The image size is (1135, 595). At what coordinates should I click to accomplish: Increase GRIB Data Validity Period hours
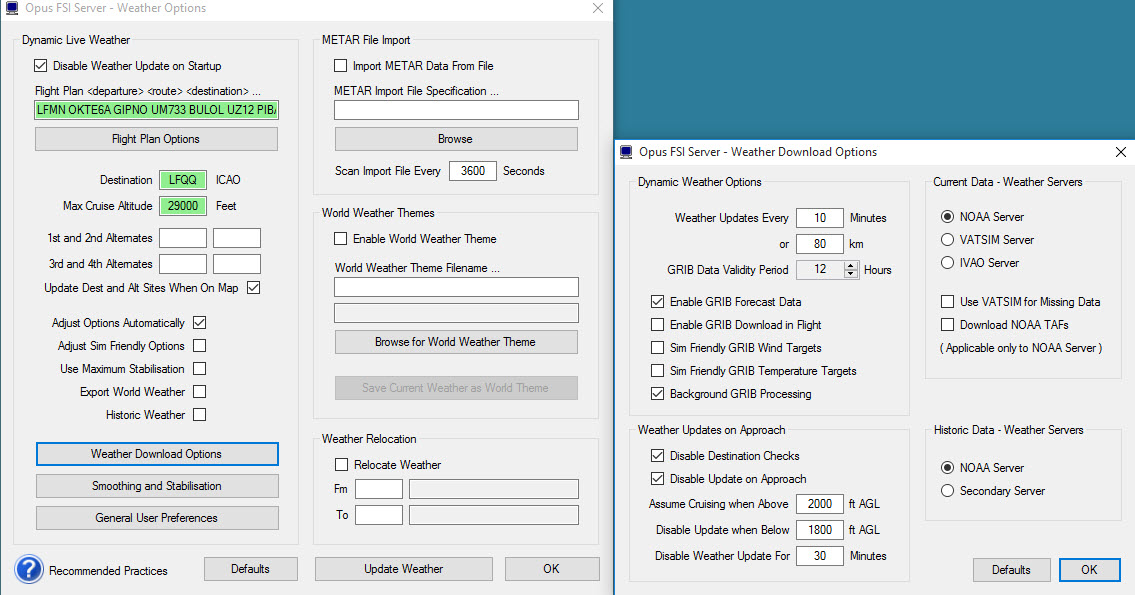click(x=851, y=266)
